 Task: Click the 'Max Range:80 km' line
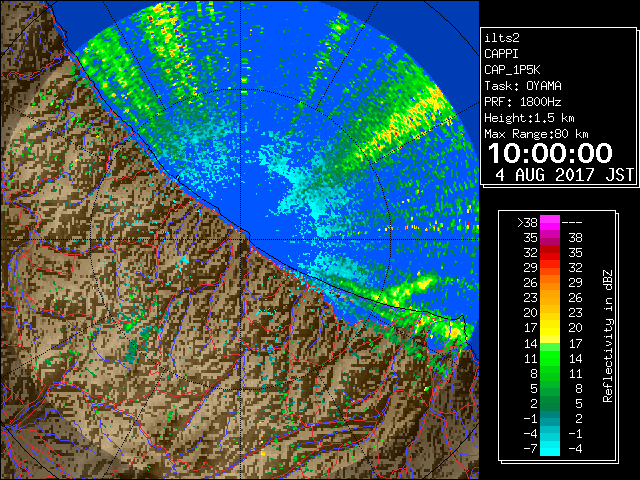(x=536, y=134)
